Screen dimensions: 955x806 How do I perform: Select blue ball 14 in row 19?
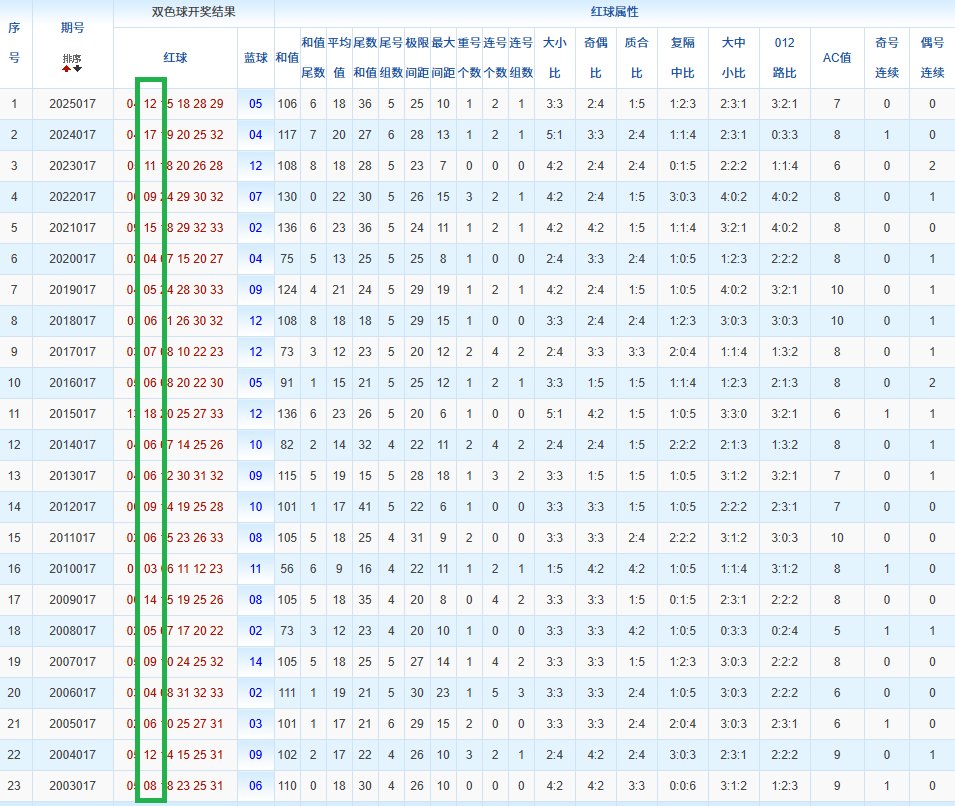[x=256, y=662]
